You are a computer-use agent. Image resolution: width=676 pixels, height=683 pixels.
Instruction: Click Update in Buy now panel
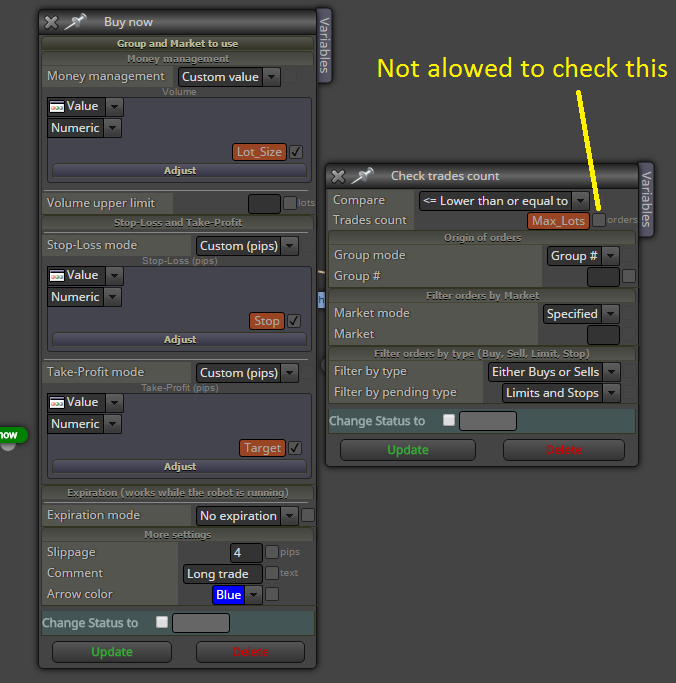coord(112,652)
